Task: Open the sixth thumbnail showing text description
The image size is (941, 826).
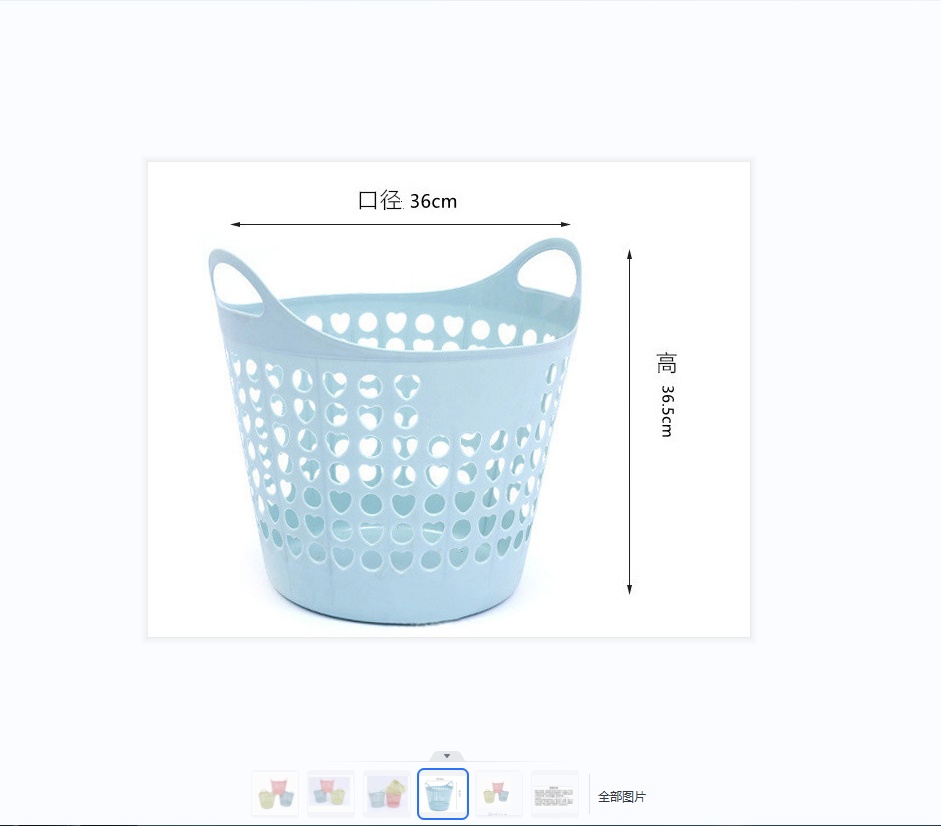Action: point(555,794)
